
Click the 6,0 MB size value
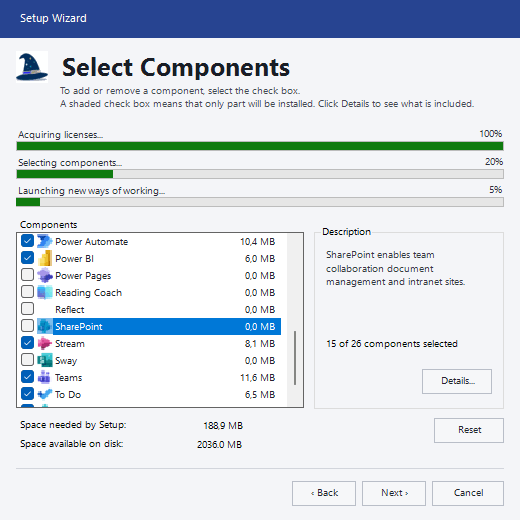click(260, 259)
